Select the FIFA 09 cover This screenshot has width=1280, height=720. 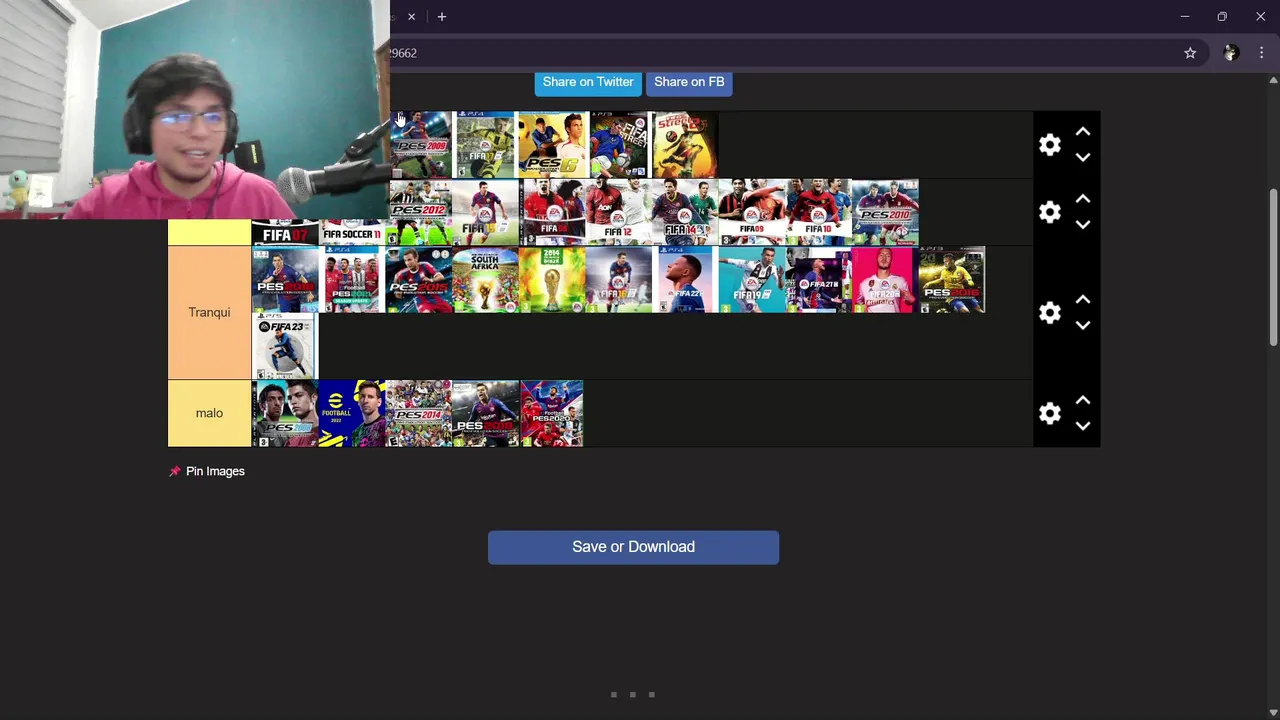point(752,212)
